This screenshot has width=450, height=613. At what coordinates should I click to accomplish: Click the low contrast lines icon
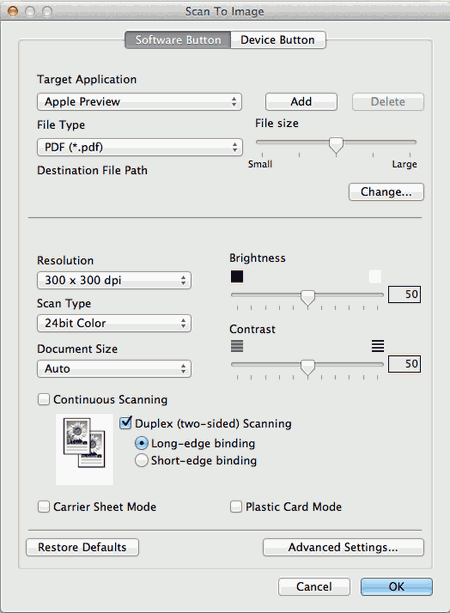point(237,346)
